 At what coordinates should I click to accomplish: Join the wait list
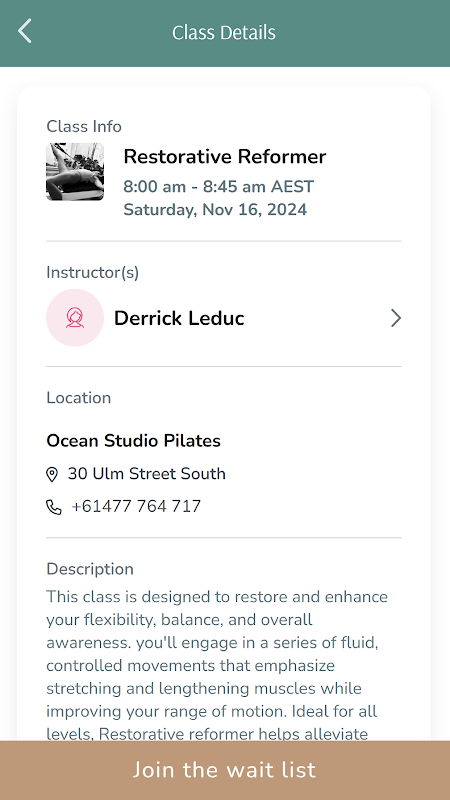pyautogui.click(x=225, y=770)
